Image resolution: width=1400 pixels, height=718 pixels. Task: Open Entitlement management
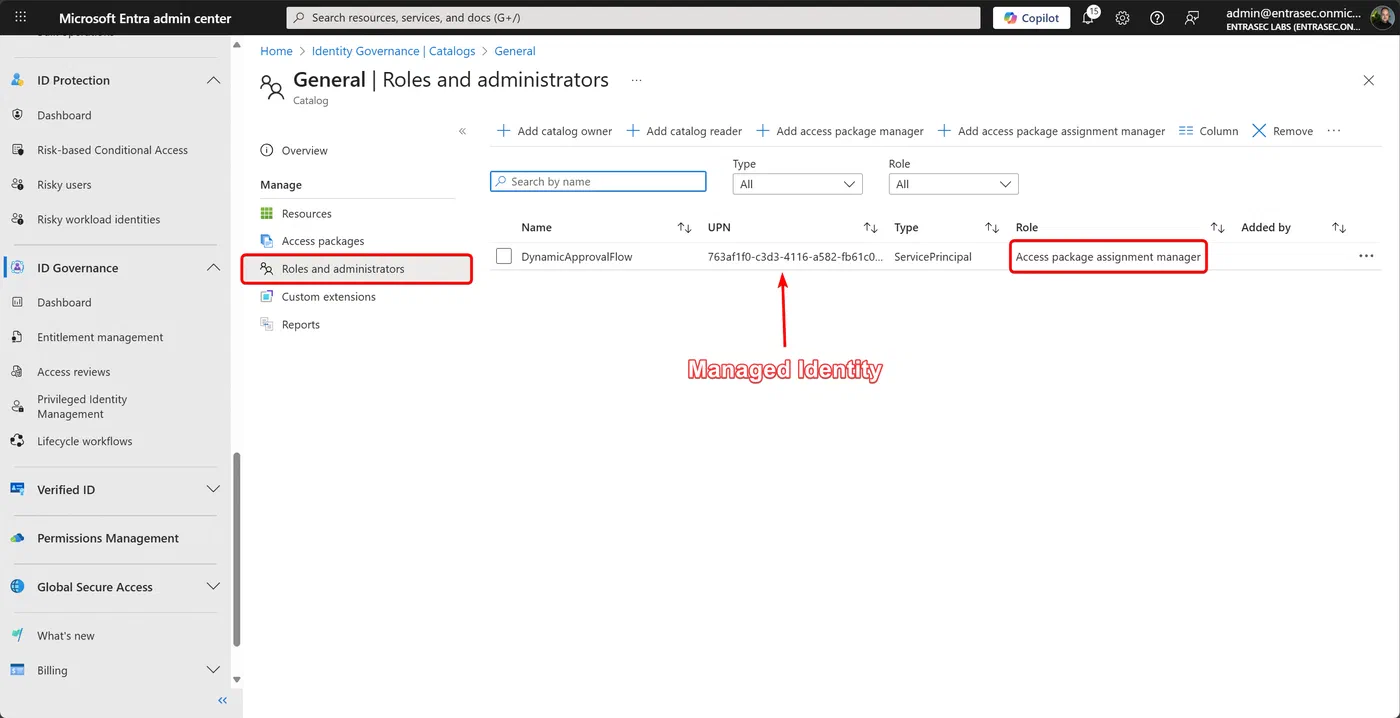(100, 337)
